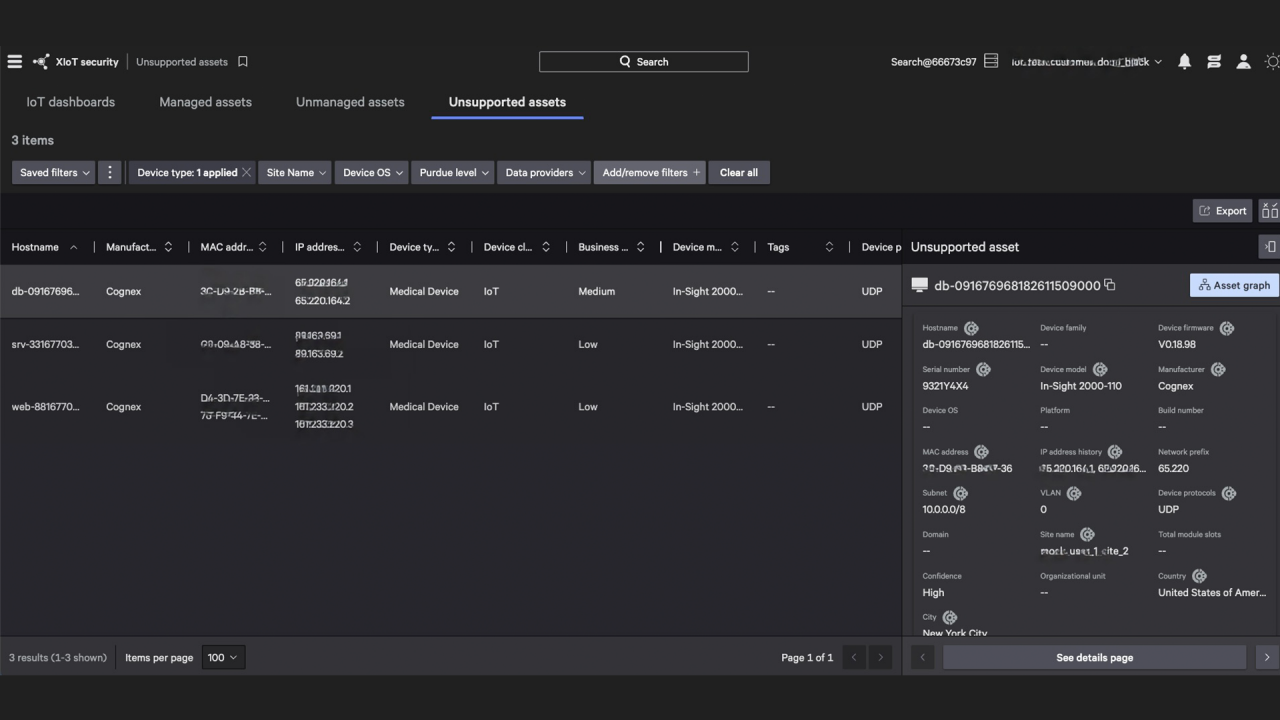
Task: Click data source icon next to MAC address field
Action: (x=981, y=452)
